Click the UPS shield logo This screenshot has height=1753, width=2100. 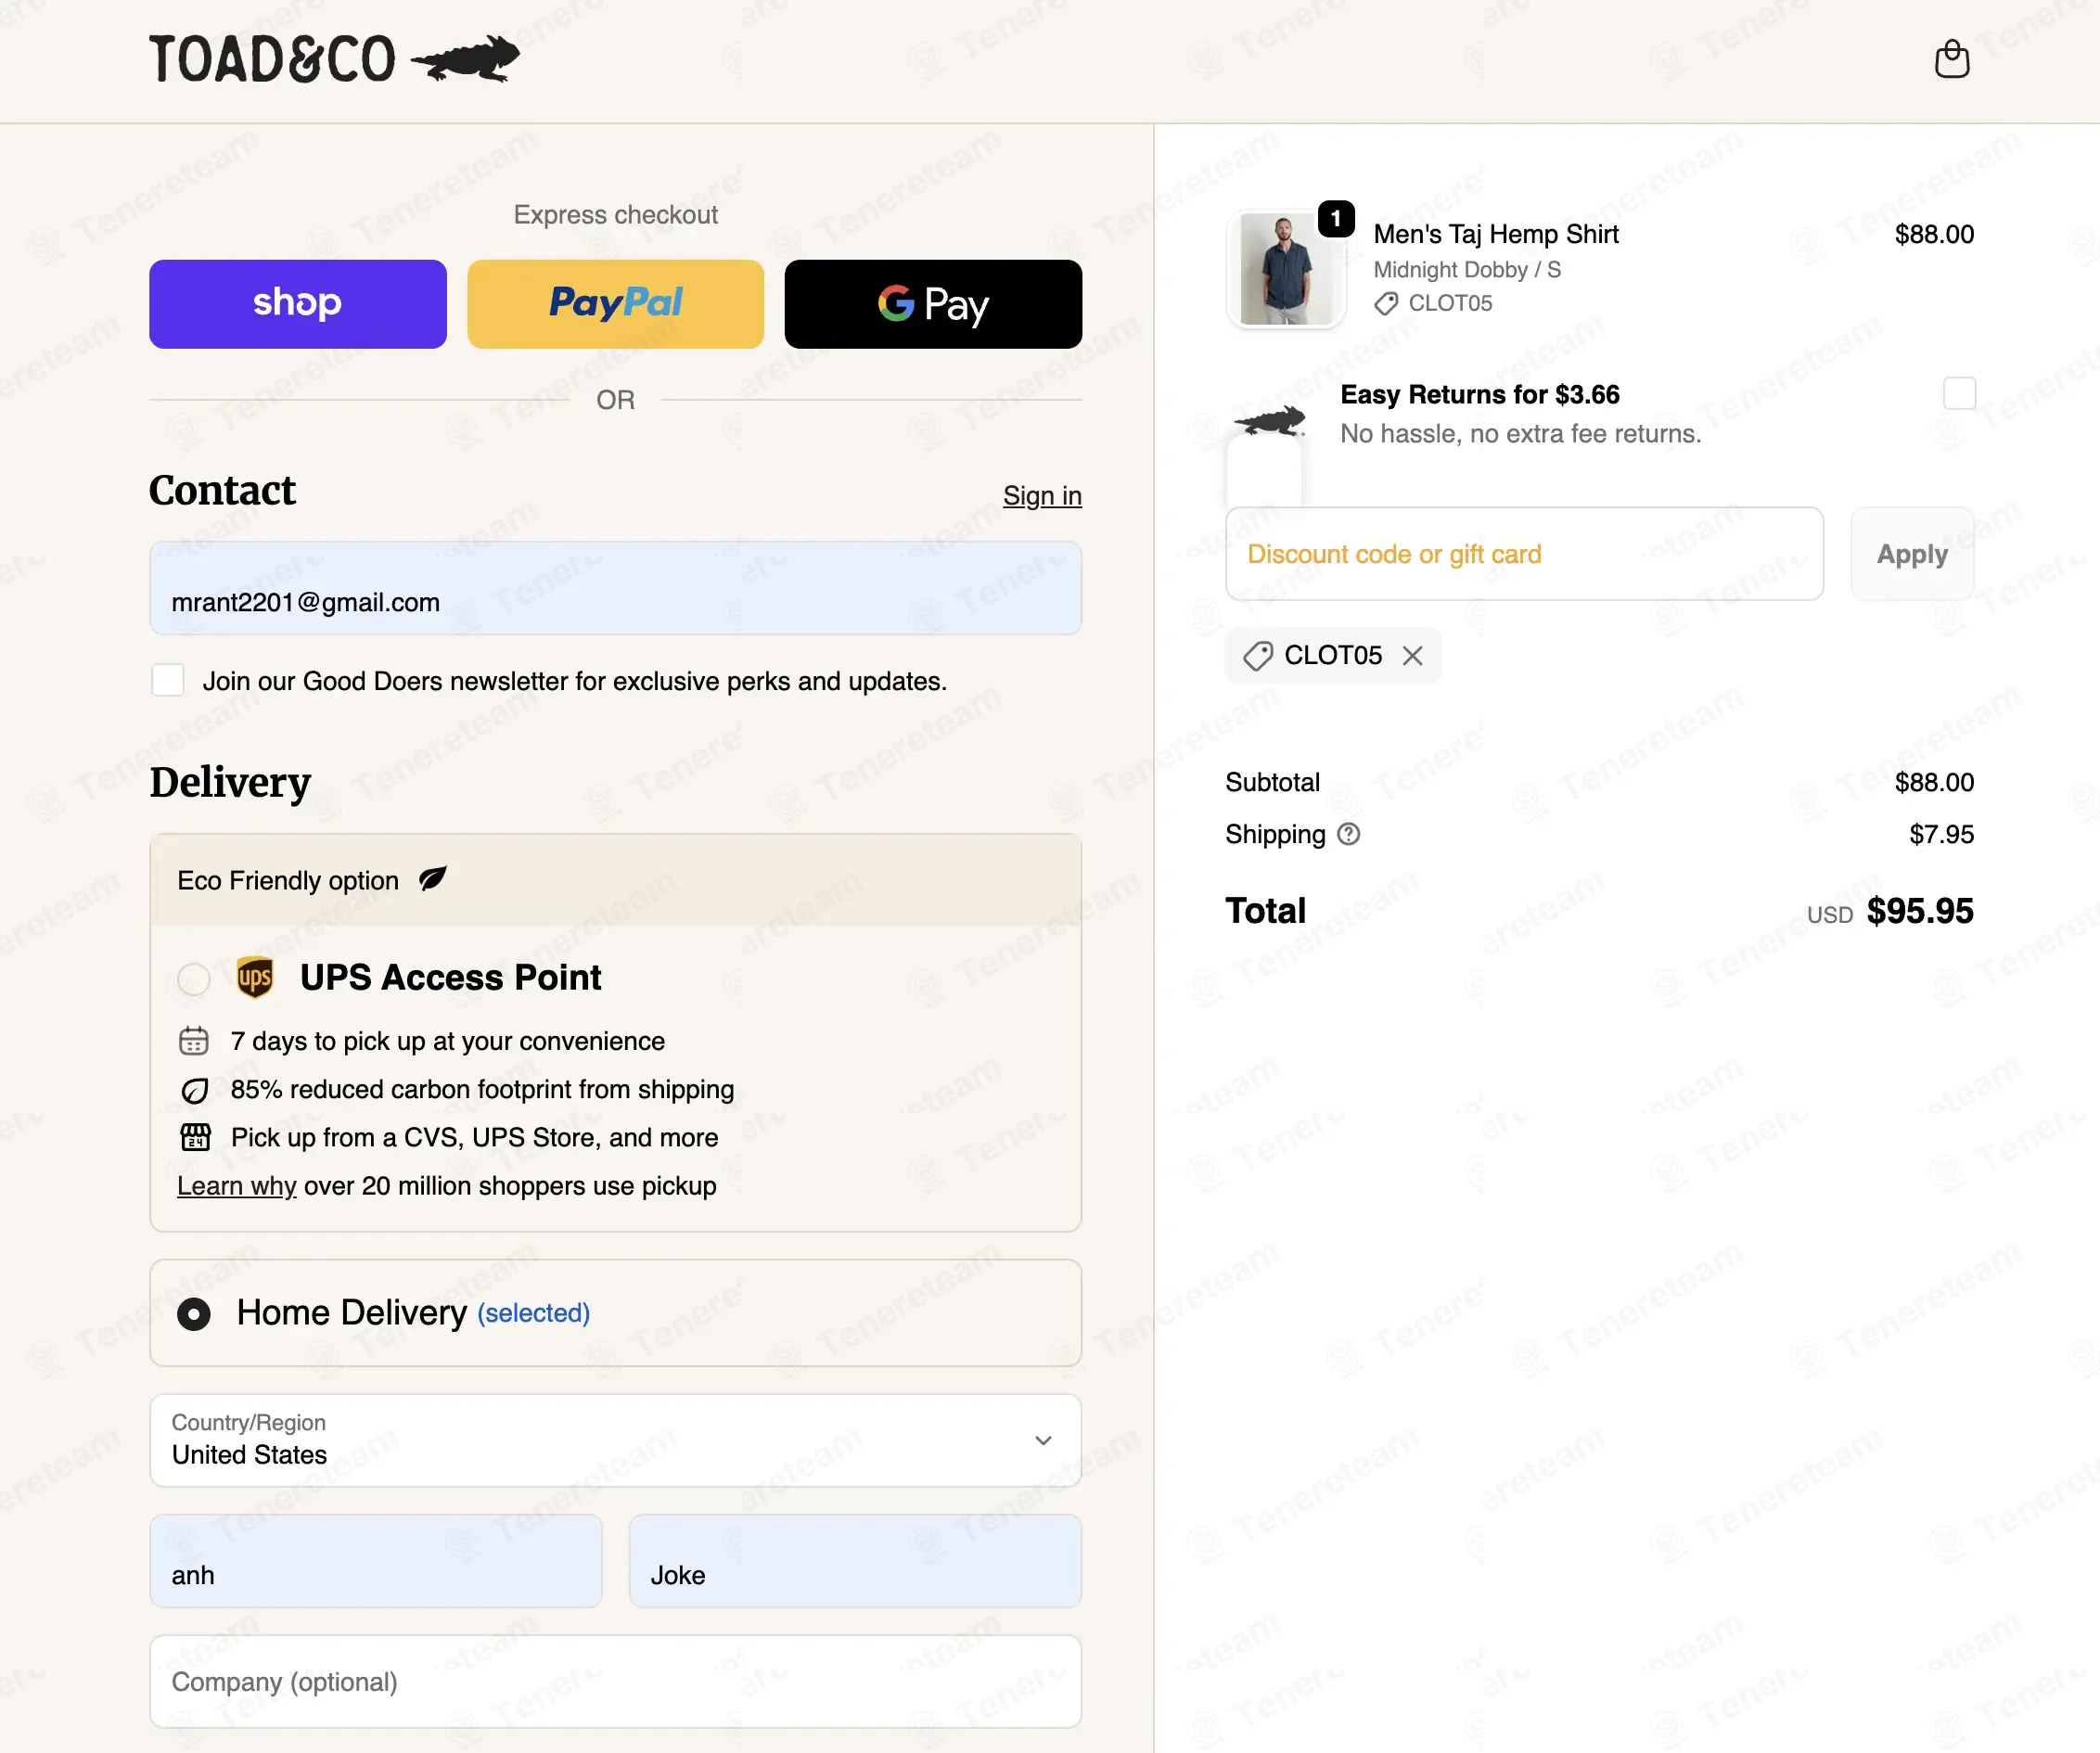255,977
